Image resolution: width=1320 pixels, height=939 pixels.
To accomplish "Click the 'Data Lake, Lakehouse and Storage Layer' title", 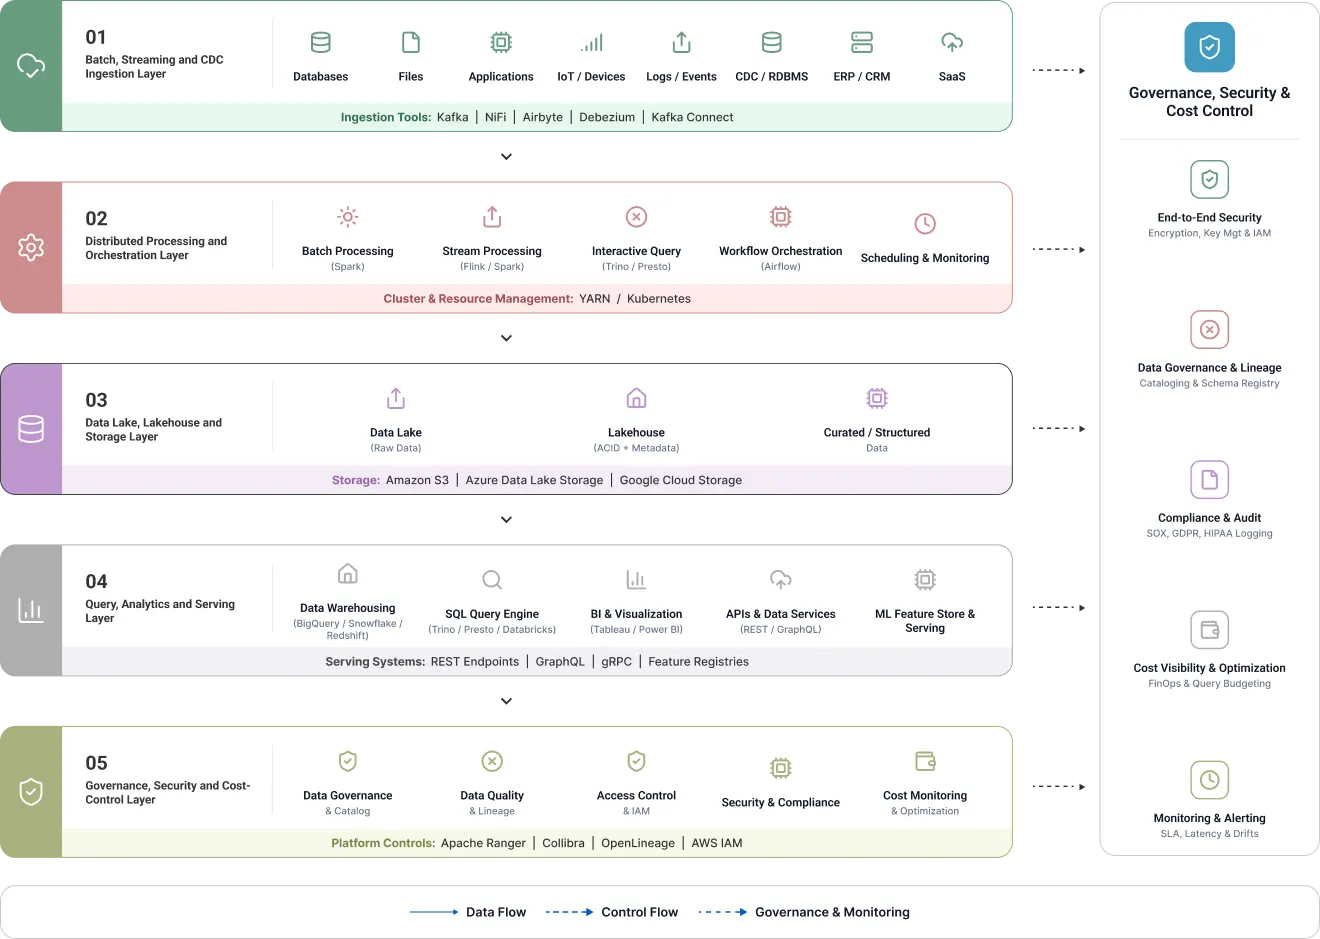I will (154, 430).
